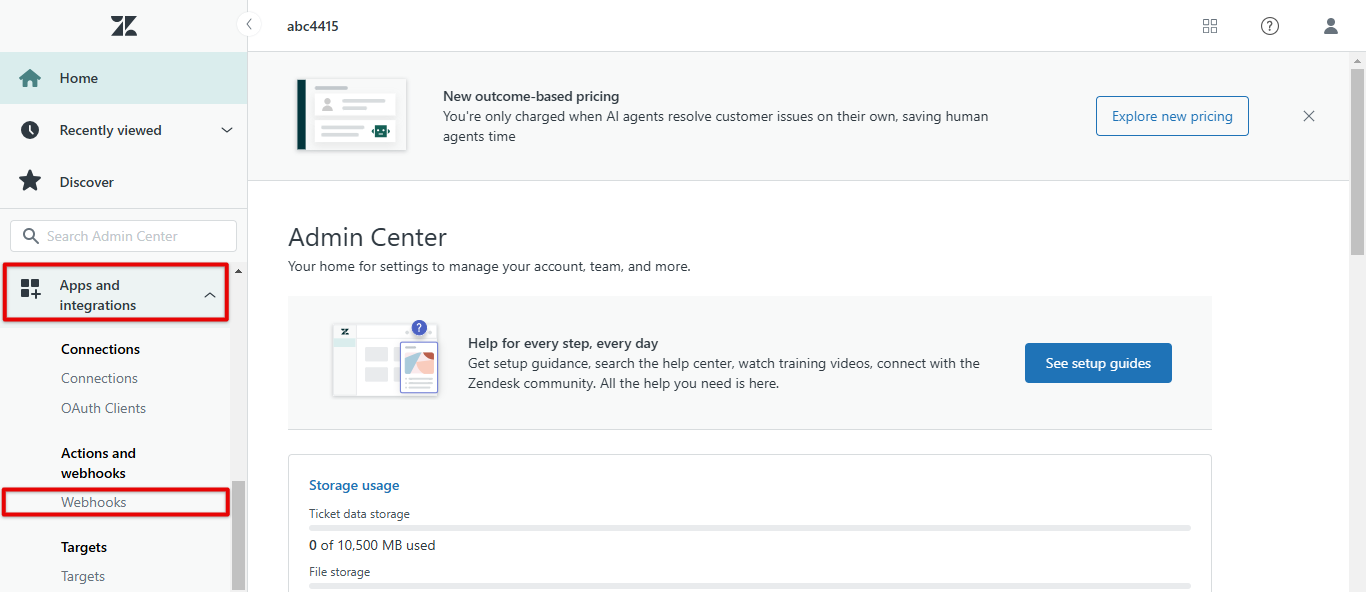Click the bold Connections section heading

(100, 349)
